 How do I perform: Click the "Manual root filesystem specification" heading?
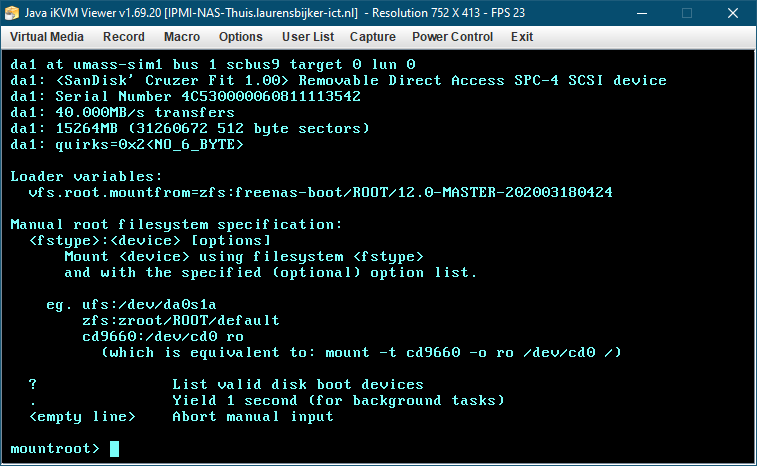tap(176, 224)
